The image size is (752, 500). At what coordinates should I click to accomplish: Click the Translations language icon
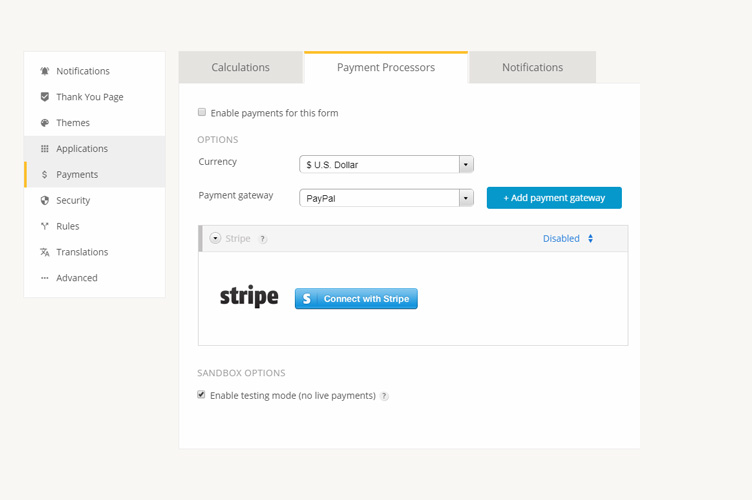click(x=45, y=252)
